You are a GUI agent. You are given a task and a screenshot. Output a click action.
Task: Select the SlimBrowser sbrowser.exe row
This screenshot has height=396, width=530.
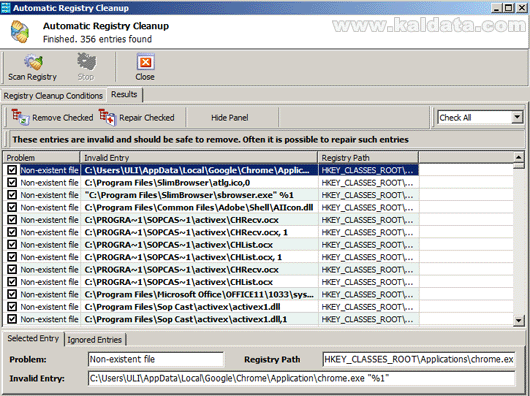pyautogui.click(x=211, y=195)
